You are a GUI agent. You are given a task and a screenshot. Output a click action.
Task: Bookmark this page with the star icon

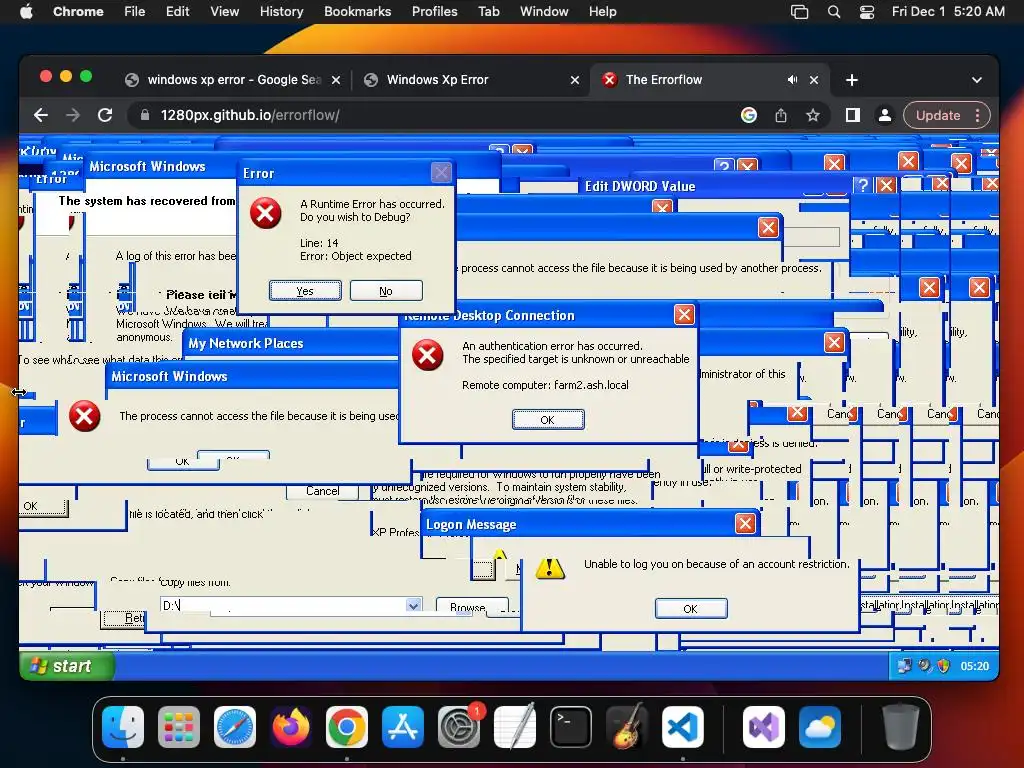tap(813, 116)
